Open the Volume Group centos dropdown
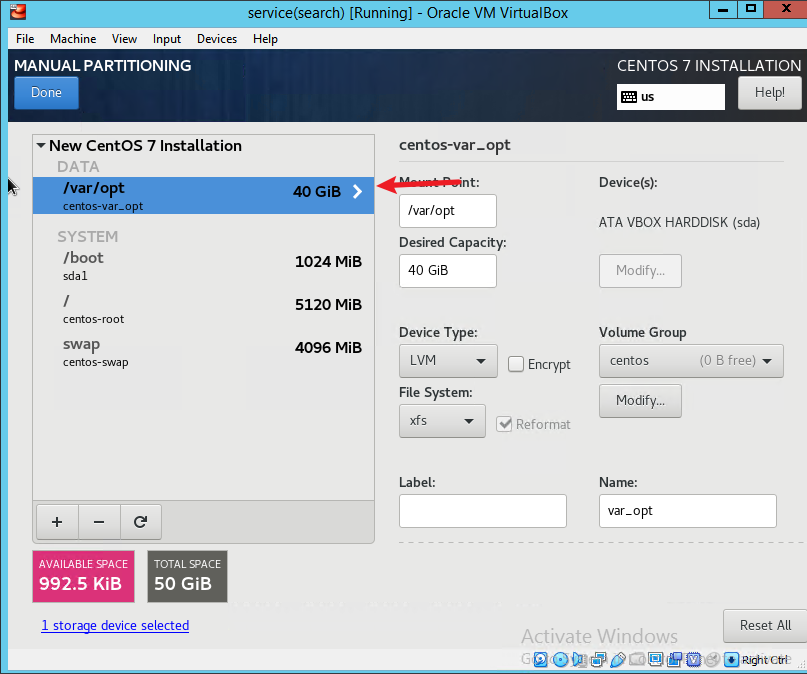Image resolution: width=807 pixels, height=674 pixels. (691, 361)
